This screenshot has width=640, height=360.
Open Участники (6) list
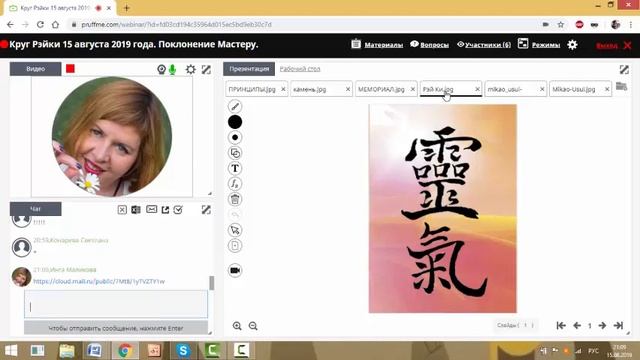pos(484,44)
